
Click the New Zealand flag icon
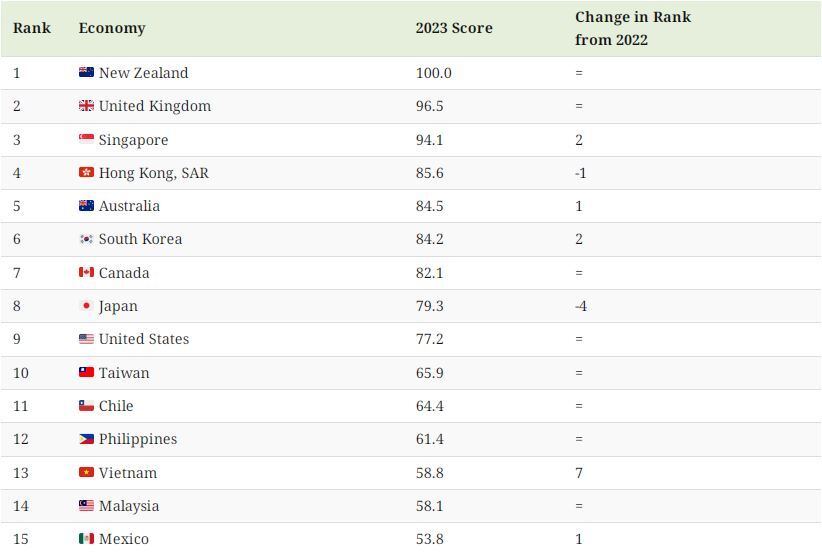tap(86, 72)
